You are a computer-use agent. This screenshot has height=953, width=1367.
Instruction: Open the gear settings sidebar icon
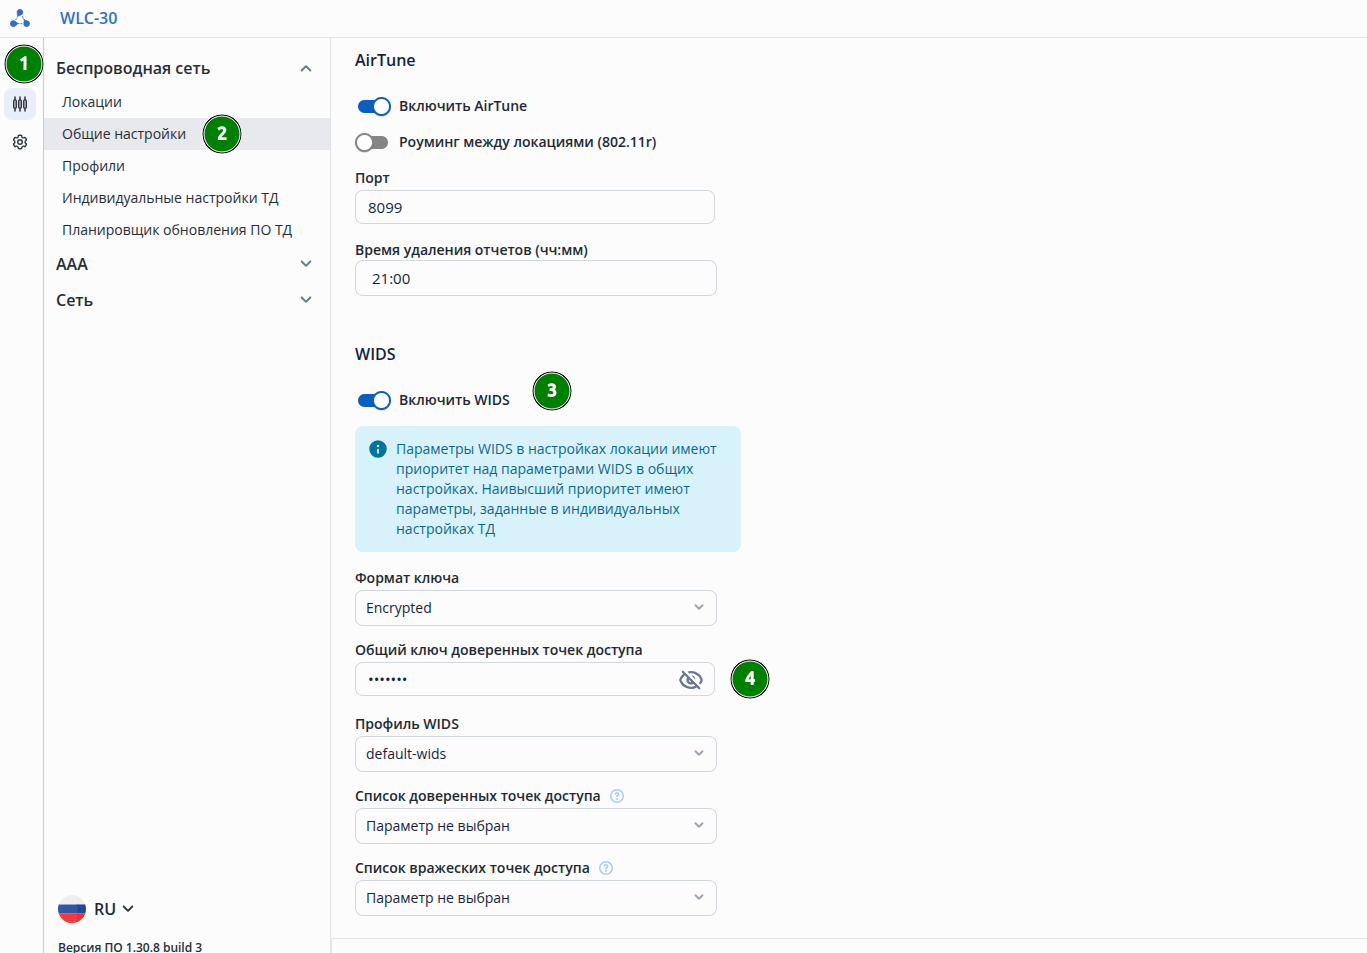pyautogui.click(x=20, y=142)
